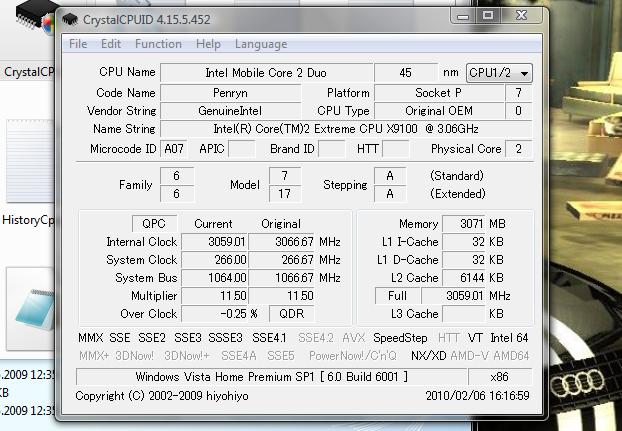
Task: Click the Microcode ID value 'A07'
Action: tap(174, 149)
